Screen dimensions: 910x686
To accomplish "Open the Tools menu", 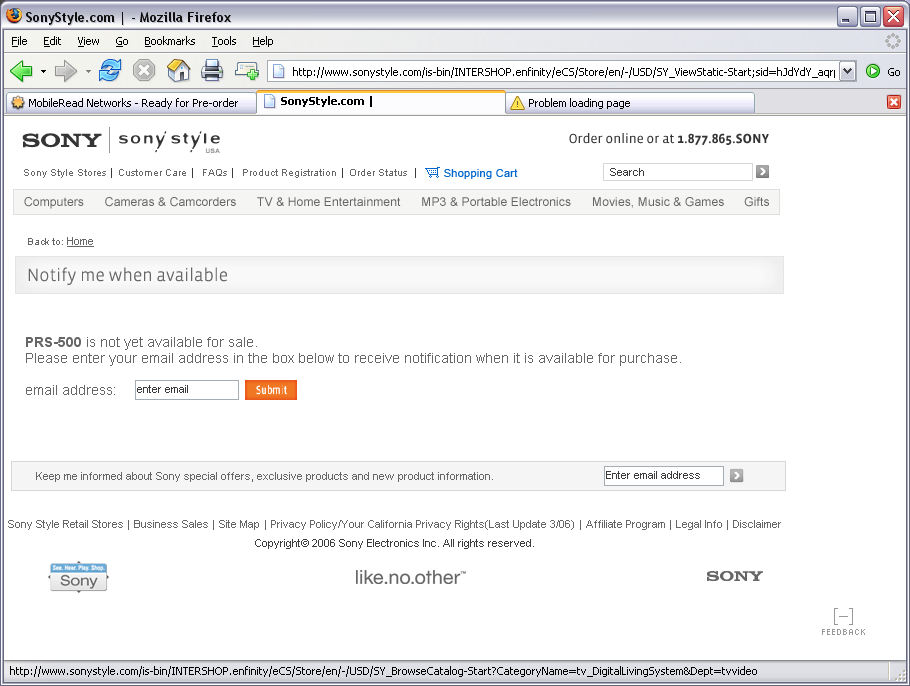I will [x=223, y=41].
